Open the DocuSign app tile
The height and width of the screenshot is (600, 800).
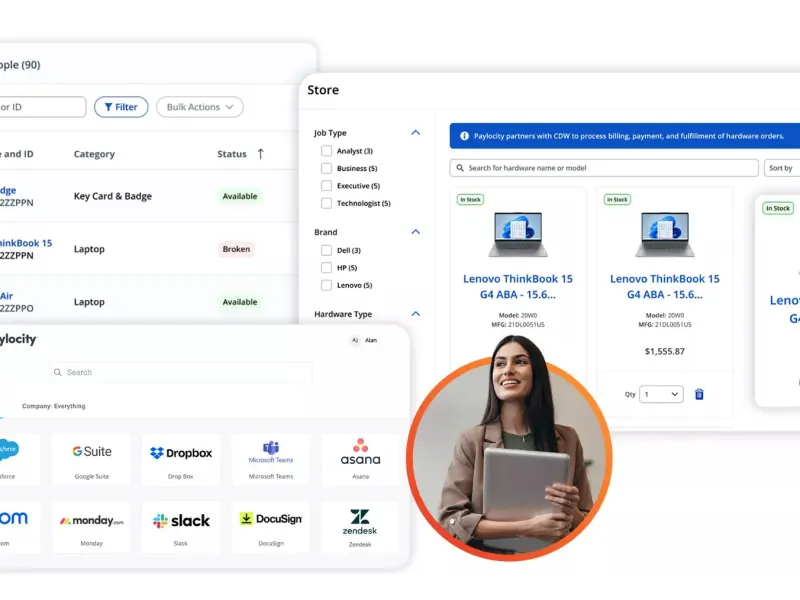(270, 526)
